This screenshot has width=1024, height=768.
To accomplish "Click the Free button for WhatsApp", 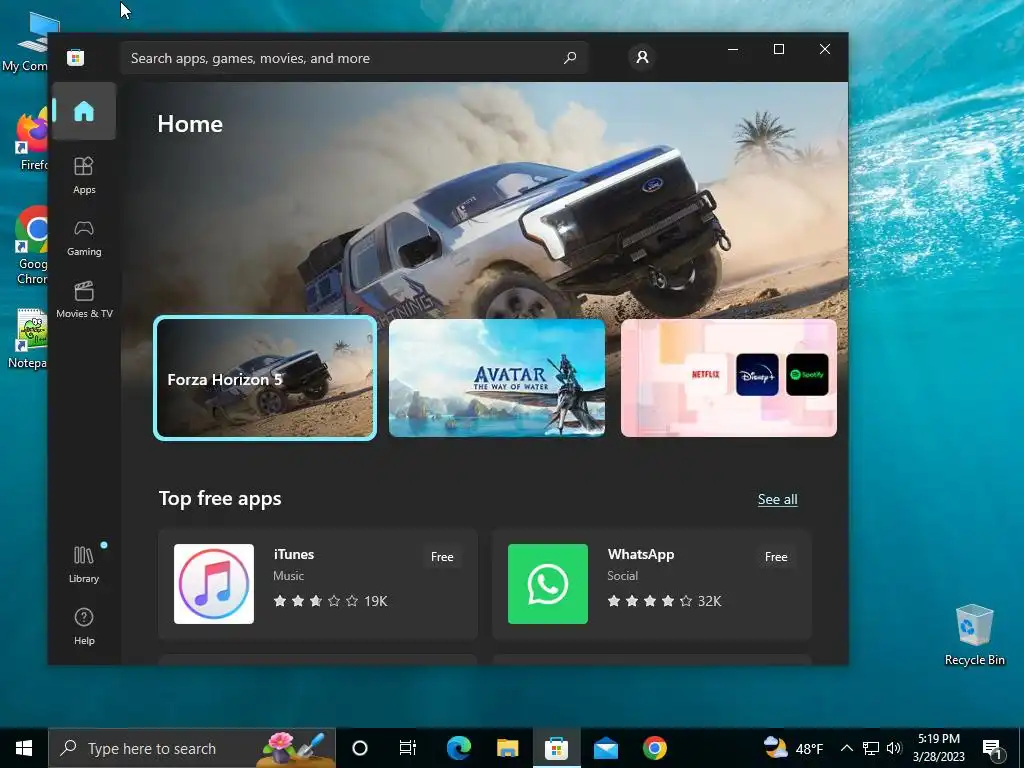I will (776, 557).
